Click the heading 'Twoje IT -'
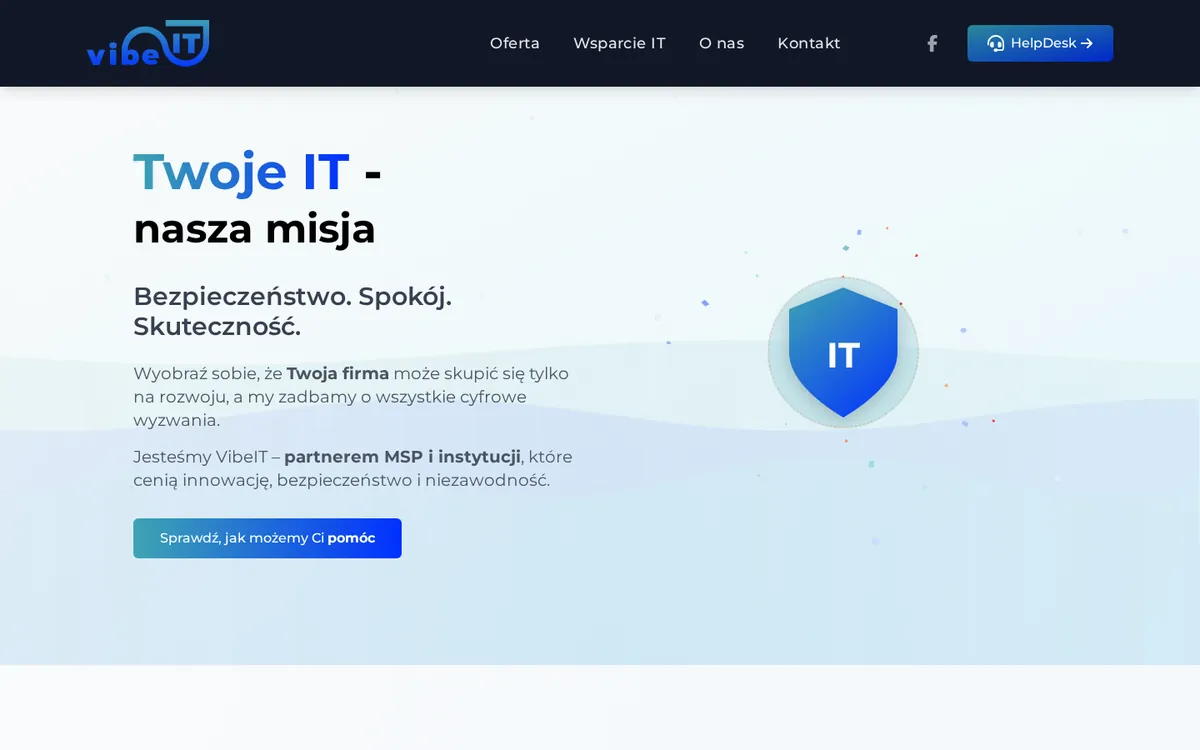This screenshot has height=750, width=1200. click(257, 171)
